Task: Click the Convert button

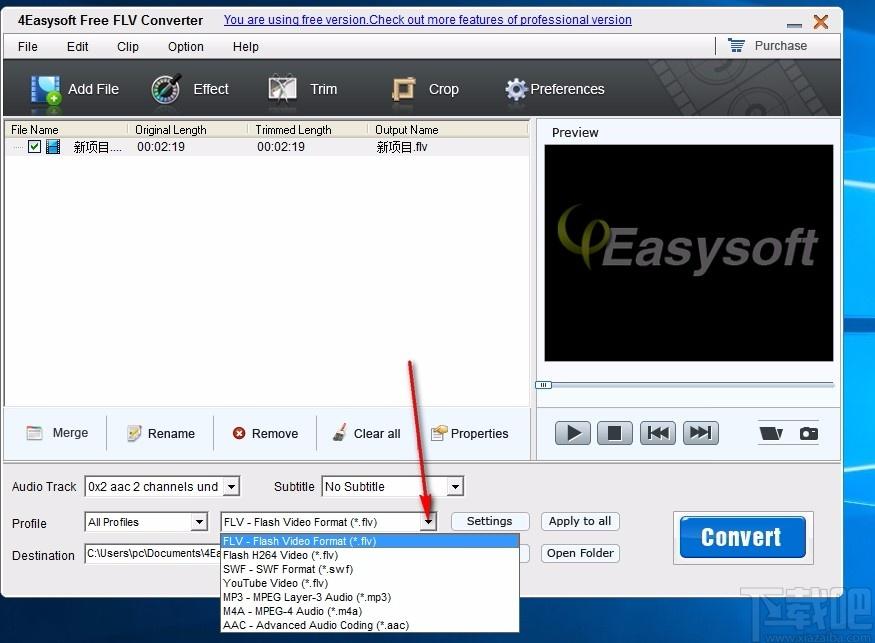Action: [x=742, y=537]
